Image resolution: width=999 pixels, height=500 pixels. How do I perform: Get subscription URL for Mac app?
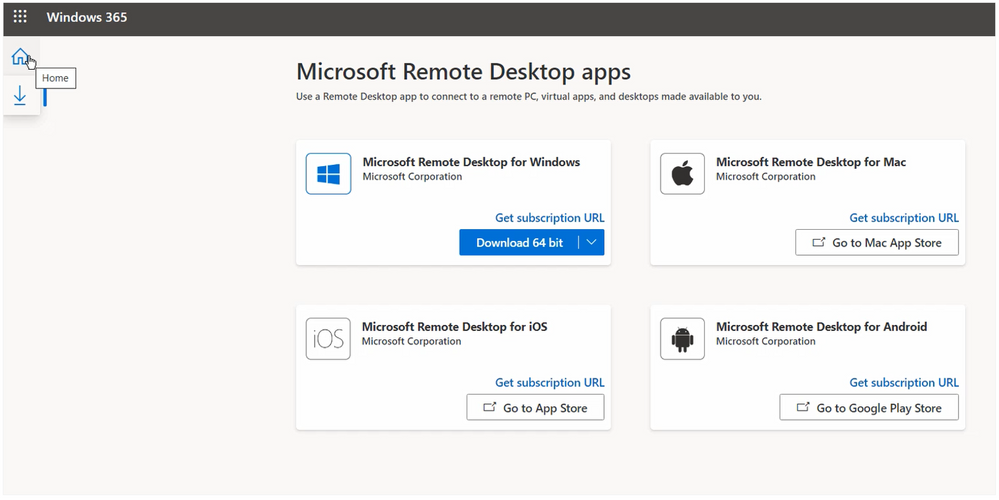(x=903, y=218)
